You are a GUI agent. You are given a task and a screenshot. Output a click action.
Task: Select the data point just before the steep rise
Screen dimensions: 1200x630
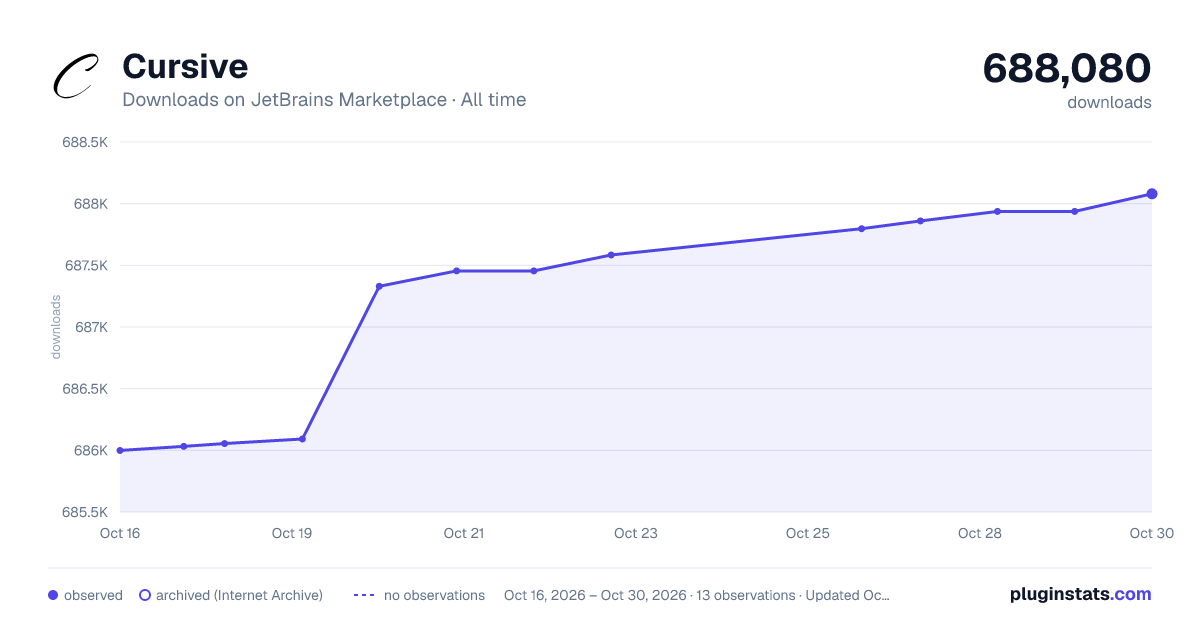[302, 439]
